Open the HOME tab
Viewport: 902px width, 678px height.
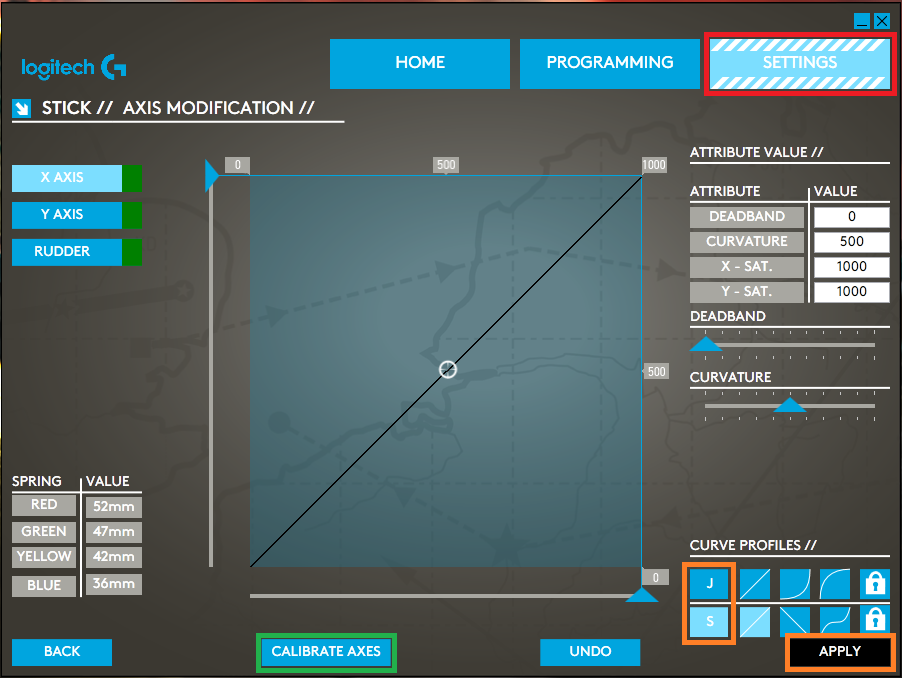[x=420, y=63]
